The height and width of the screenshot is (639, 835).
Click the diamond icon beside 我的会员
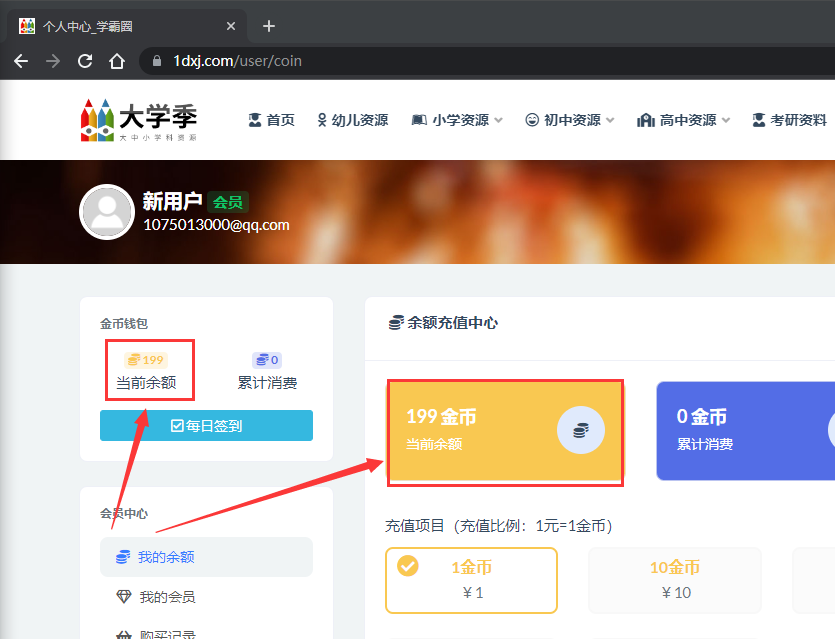123,597
